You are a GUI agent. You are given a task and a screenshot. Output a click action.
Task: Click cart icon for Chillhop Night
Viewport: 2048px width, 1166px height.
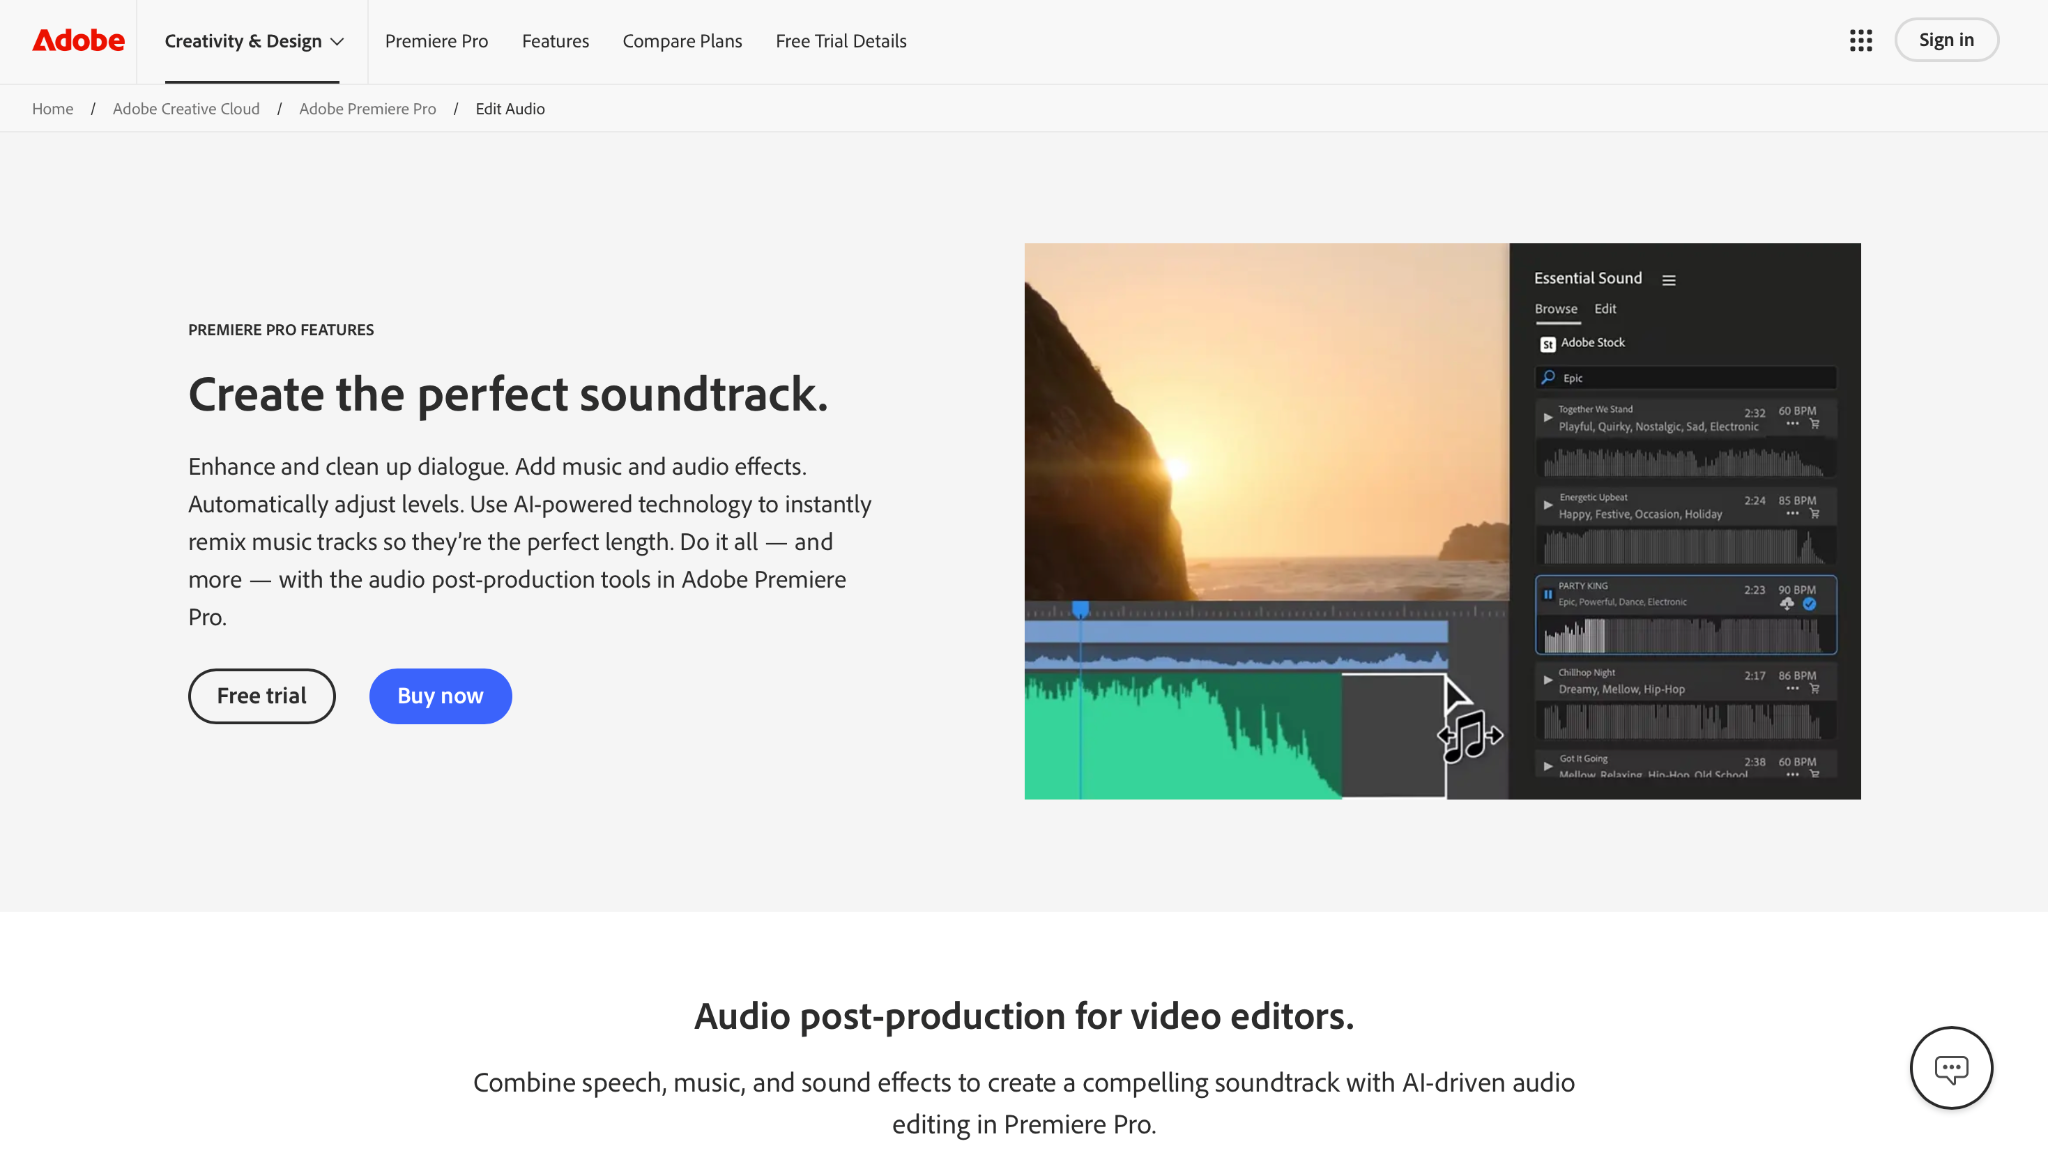pyautogui.click(x=1814, y=689)
